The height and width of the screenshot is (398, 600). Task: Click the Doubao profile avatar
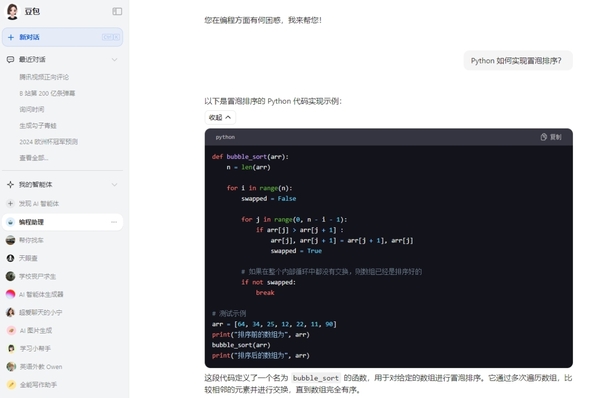12,11
